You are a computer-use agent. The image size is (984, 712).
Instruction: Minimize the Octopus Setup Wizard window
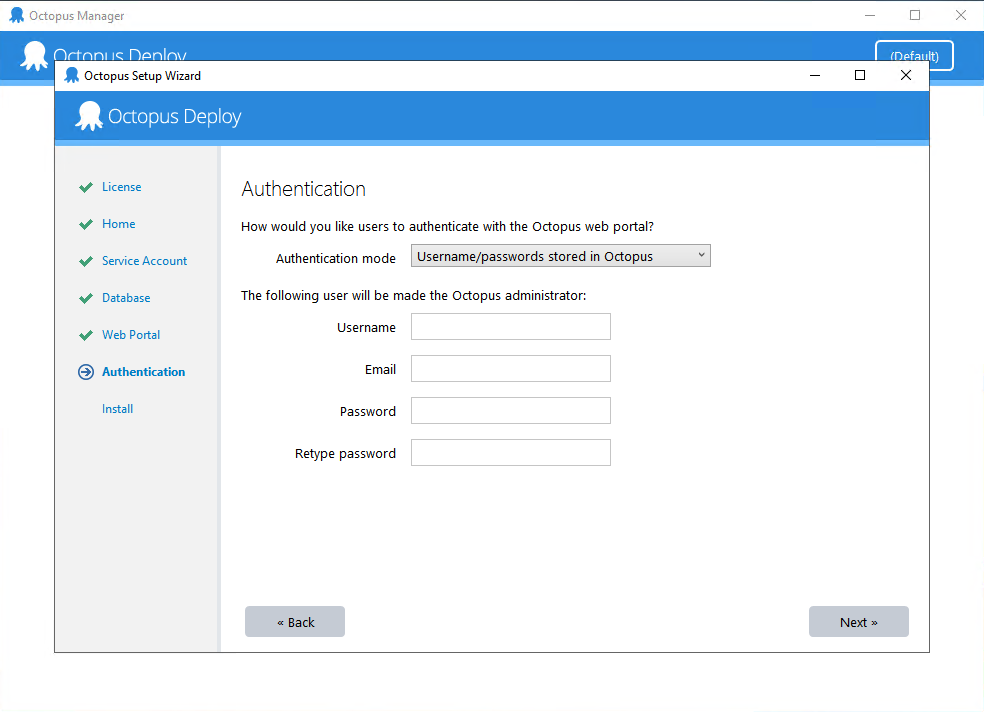[815, 75]
